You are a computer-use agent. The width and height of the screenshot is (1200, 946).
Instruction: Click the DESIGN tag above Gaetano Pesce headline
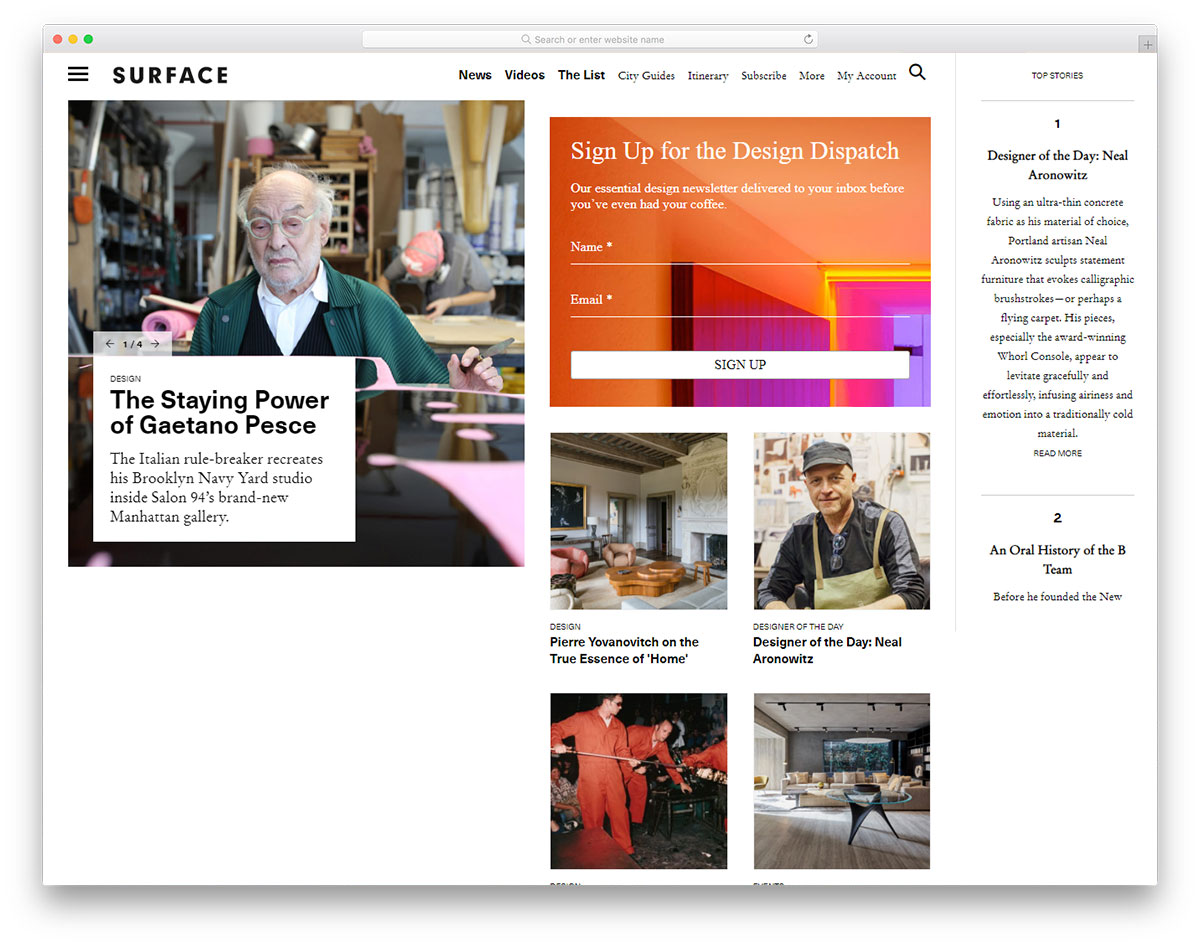pos(126,379)
